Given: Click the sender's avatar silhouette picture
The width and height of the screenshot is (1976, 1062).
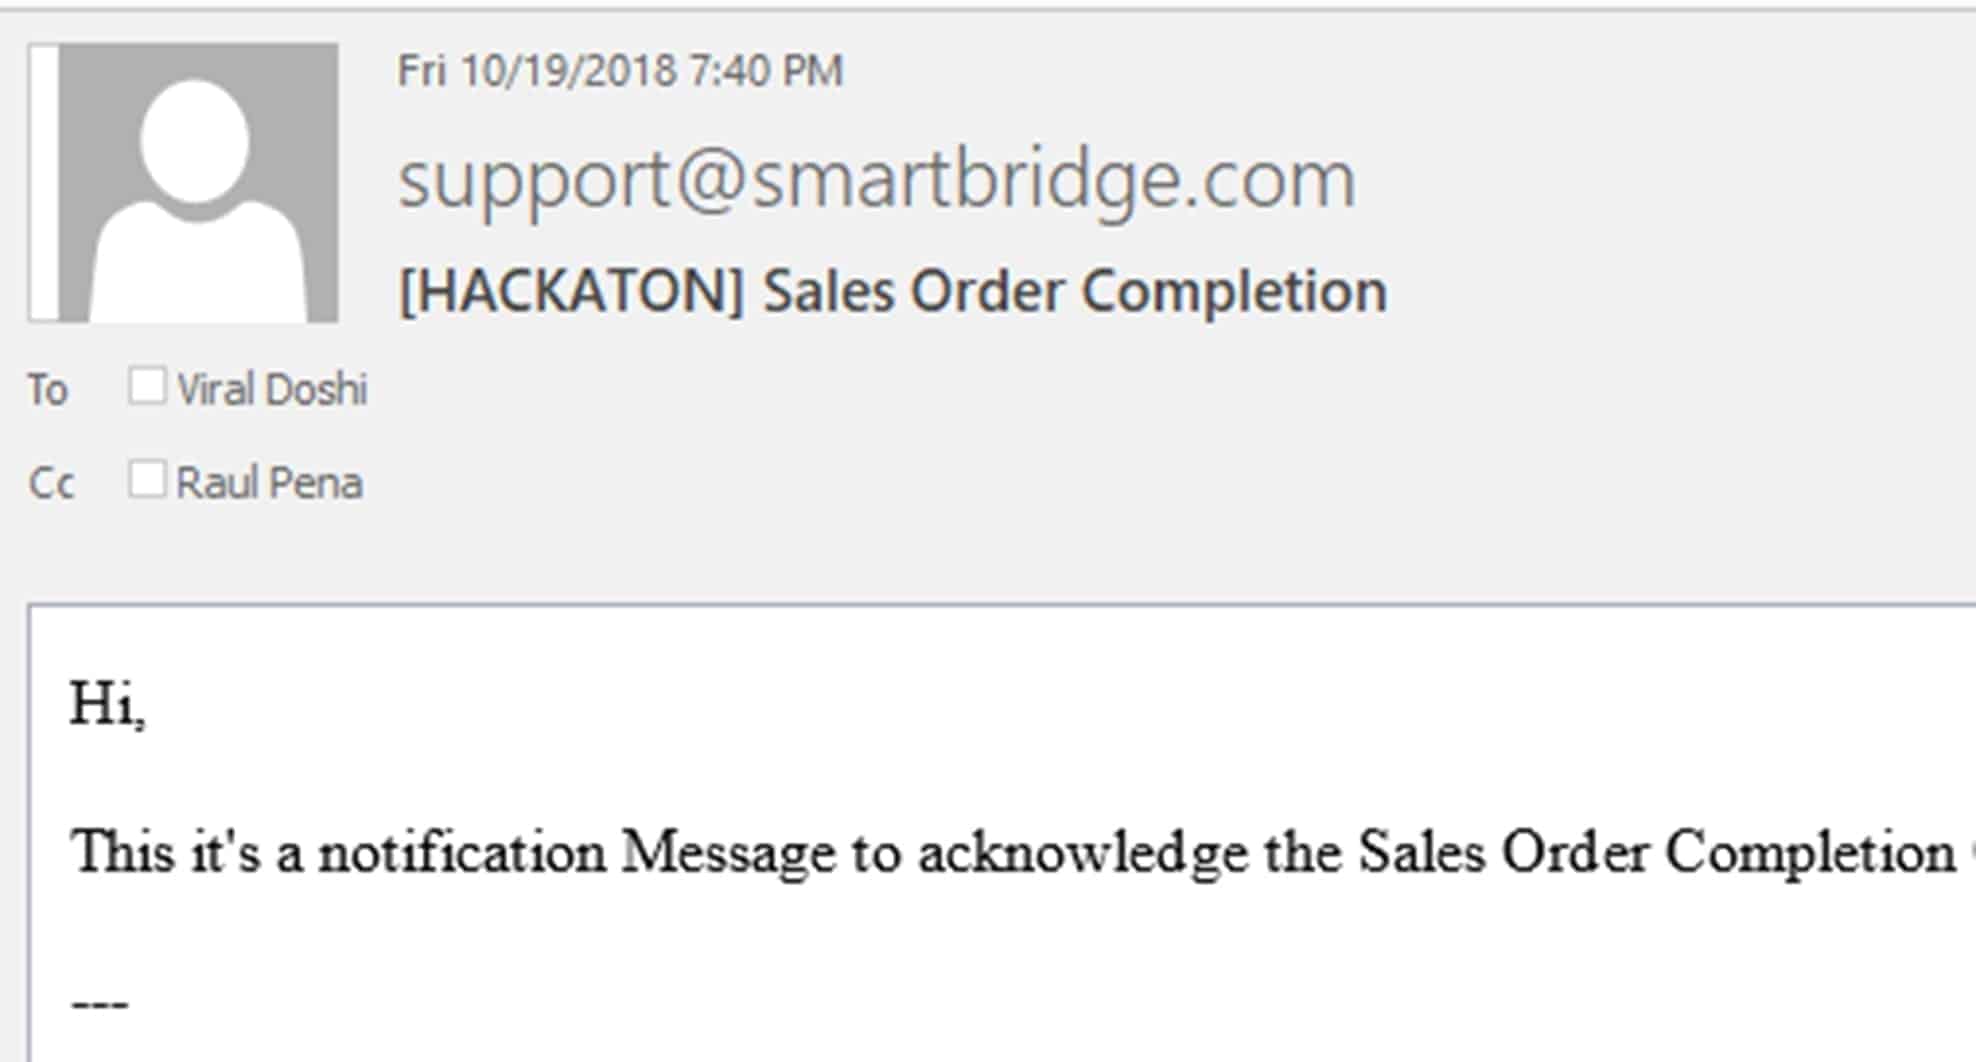Looking at the screenshot, I should pyautogui.click(x=198, y=183).
